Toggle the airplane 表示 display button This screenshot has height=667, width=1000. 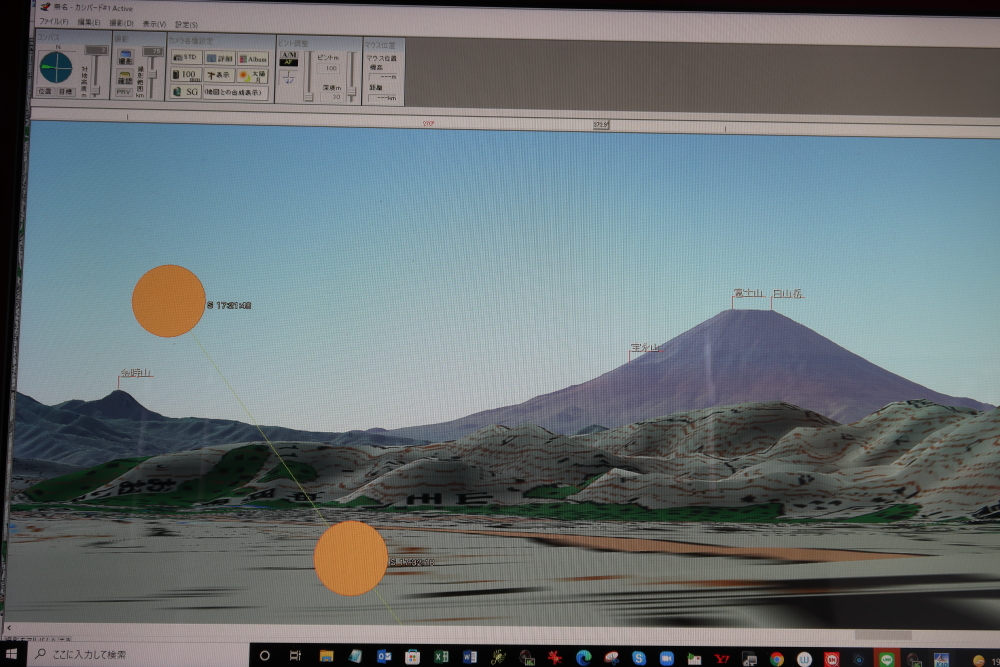(219, 75)
